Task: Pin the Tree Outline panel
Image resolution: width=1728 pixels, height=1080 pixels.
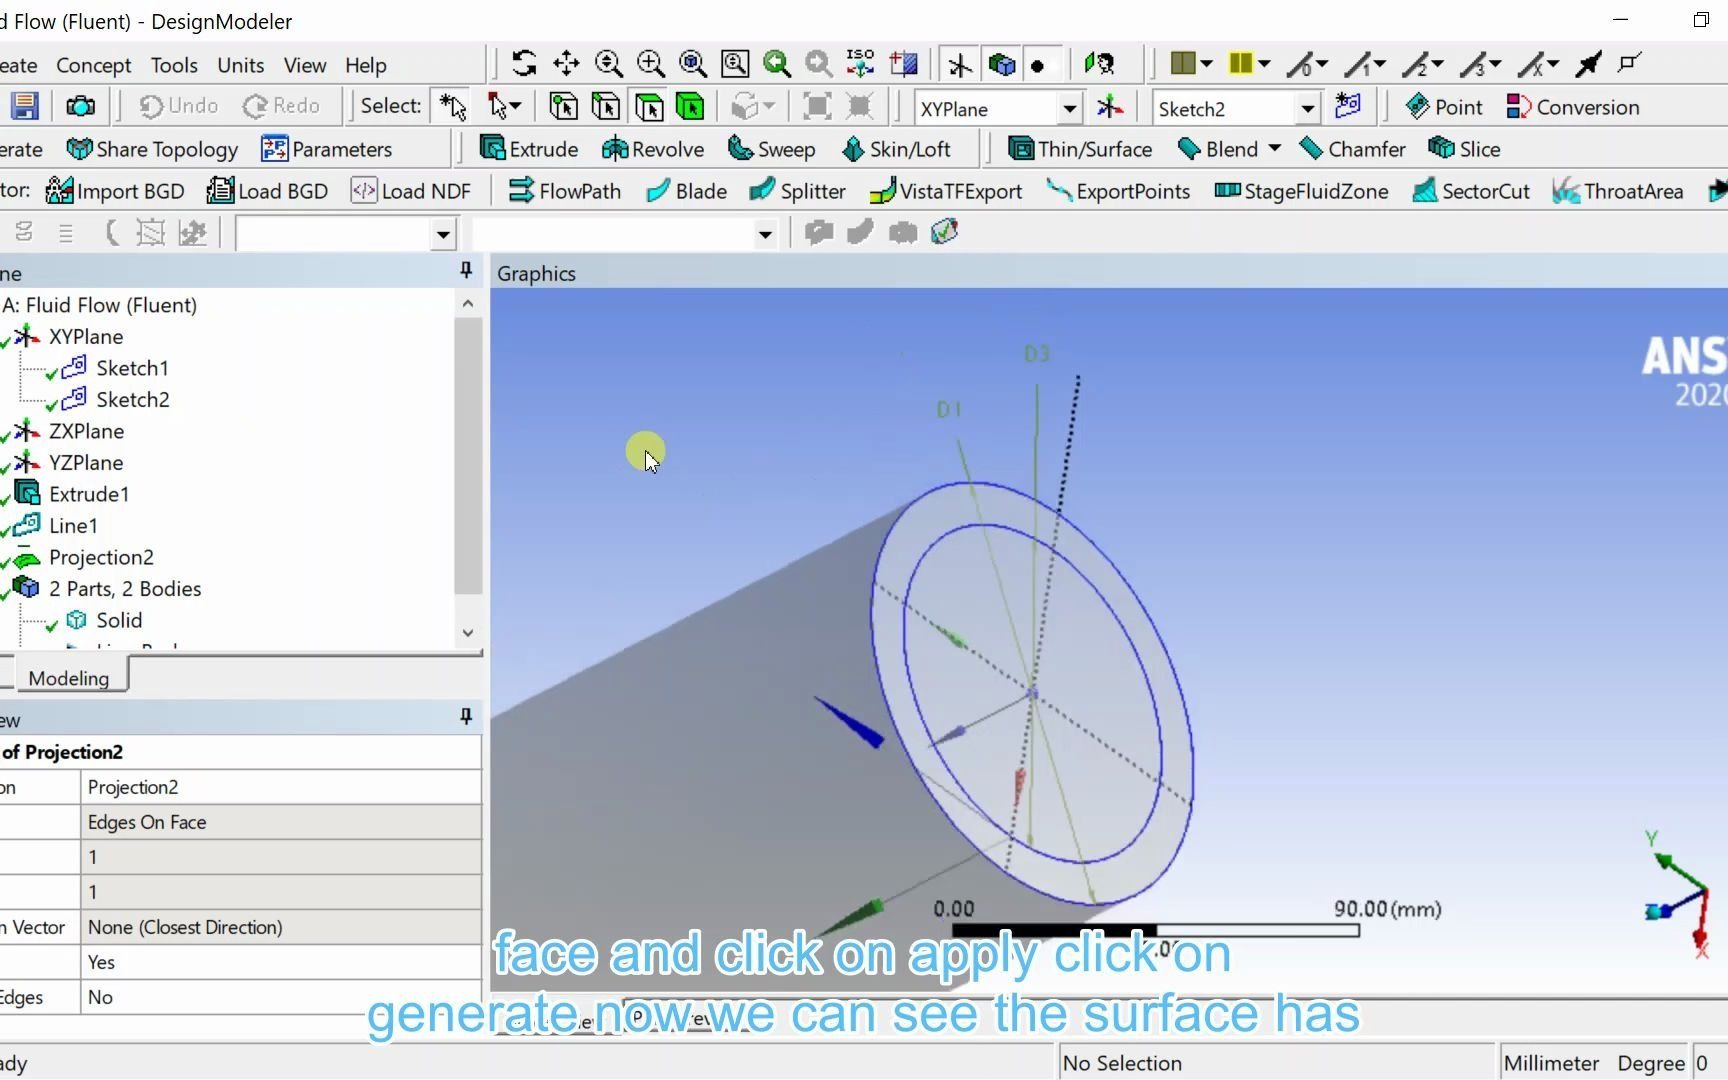Action: pos(465,271)
